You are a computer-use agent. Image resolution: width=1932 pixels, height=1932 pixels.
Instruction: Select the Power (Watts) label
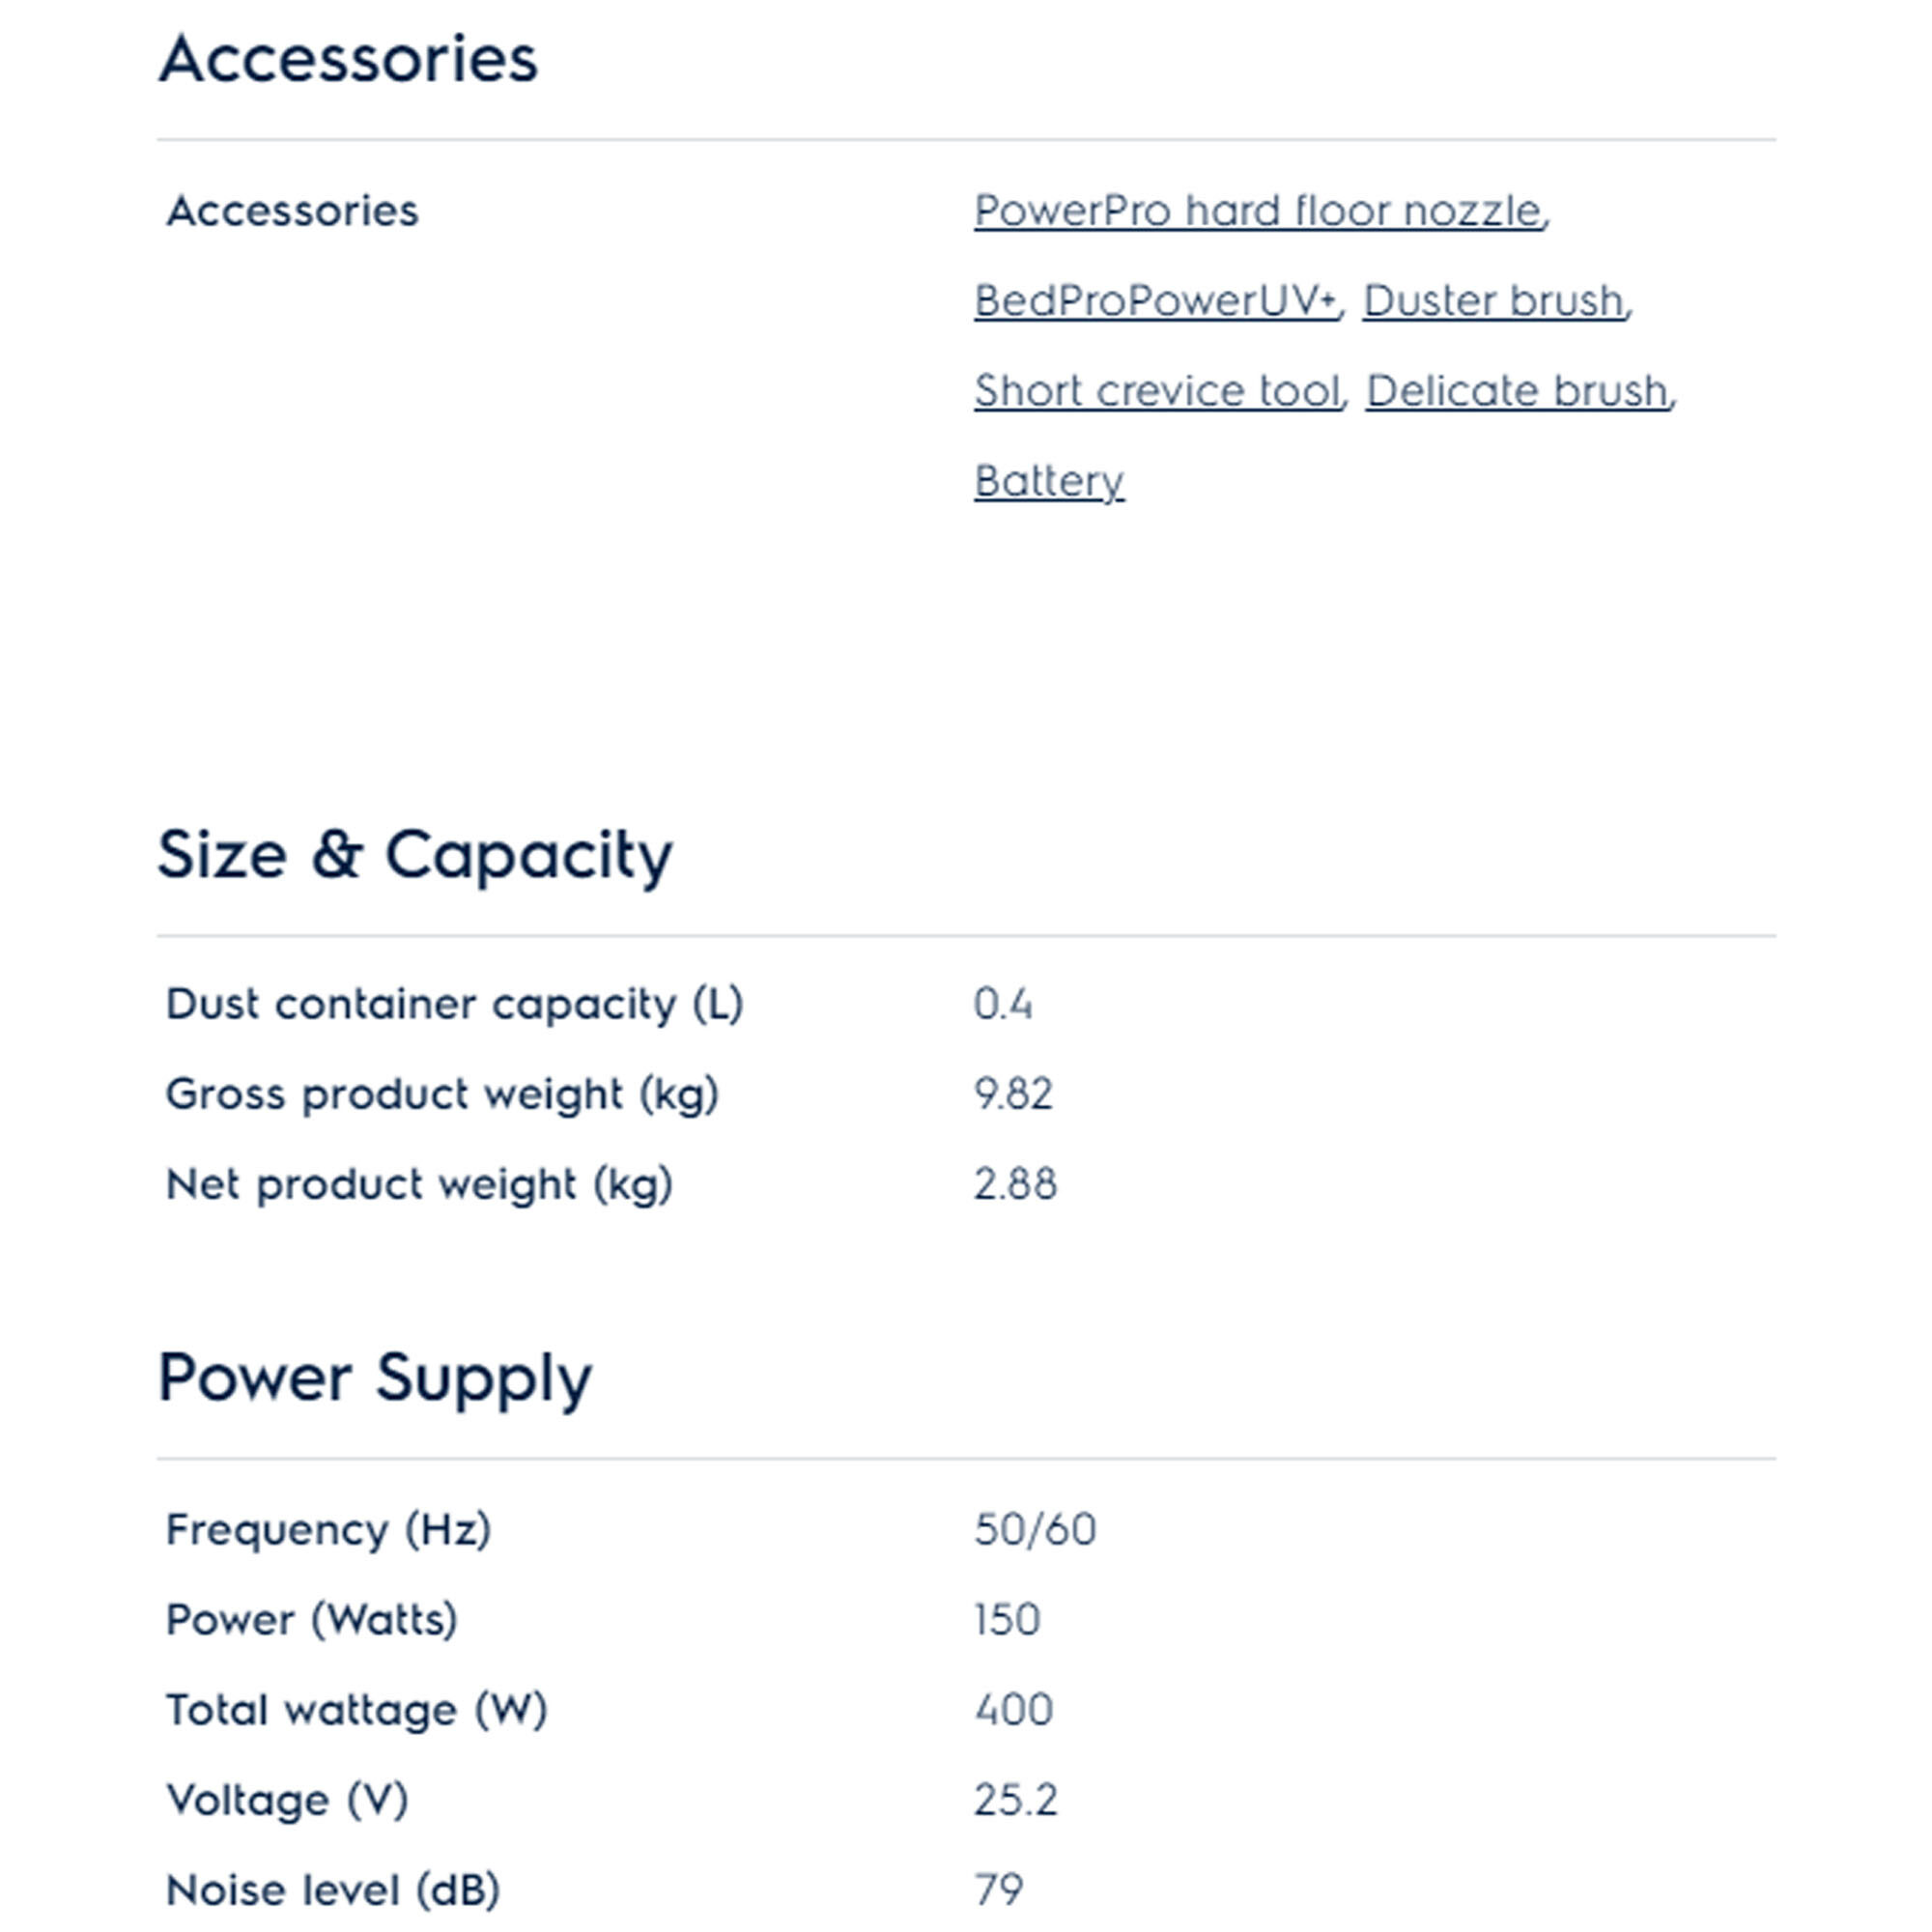(311, 1620)
